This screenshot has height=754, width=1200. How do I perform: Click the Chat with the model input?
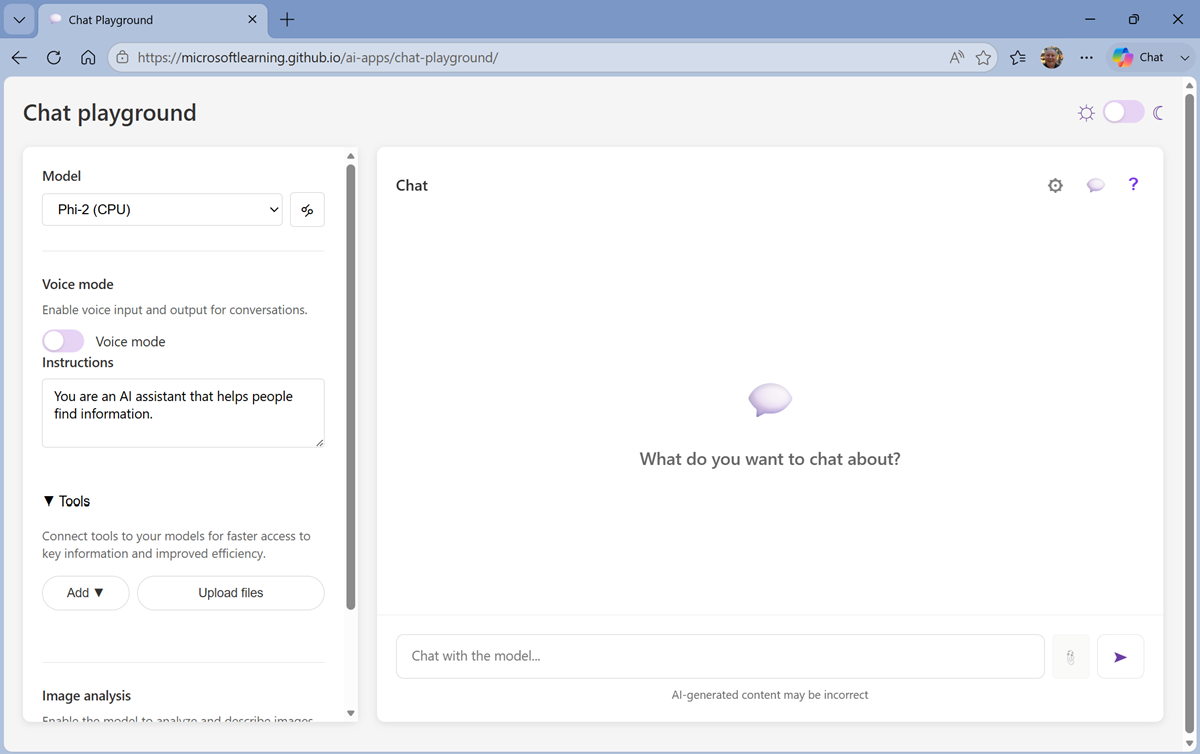720,656
